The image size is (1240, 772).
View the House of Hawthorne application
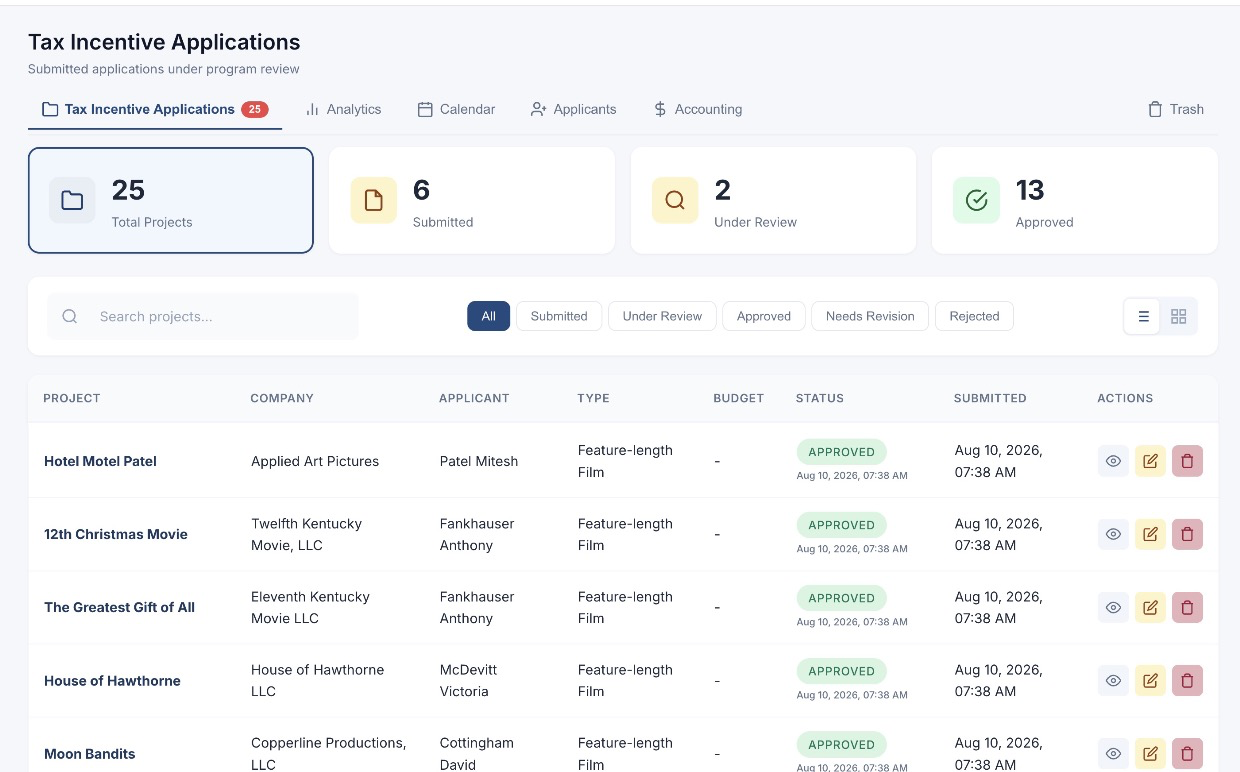(1113, 680)
